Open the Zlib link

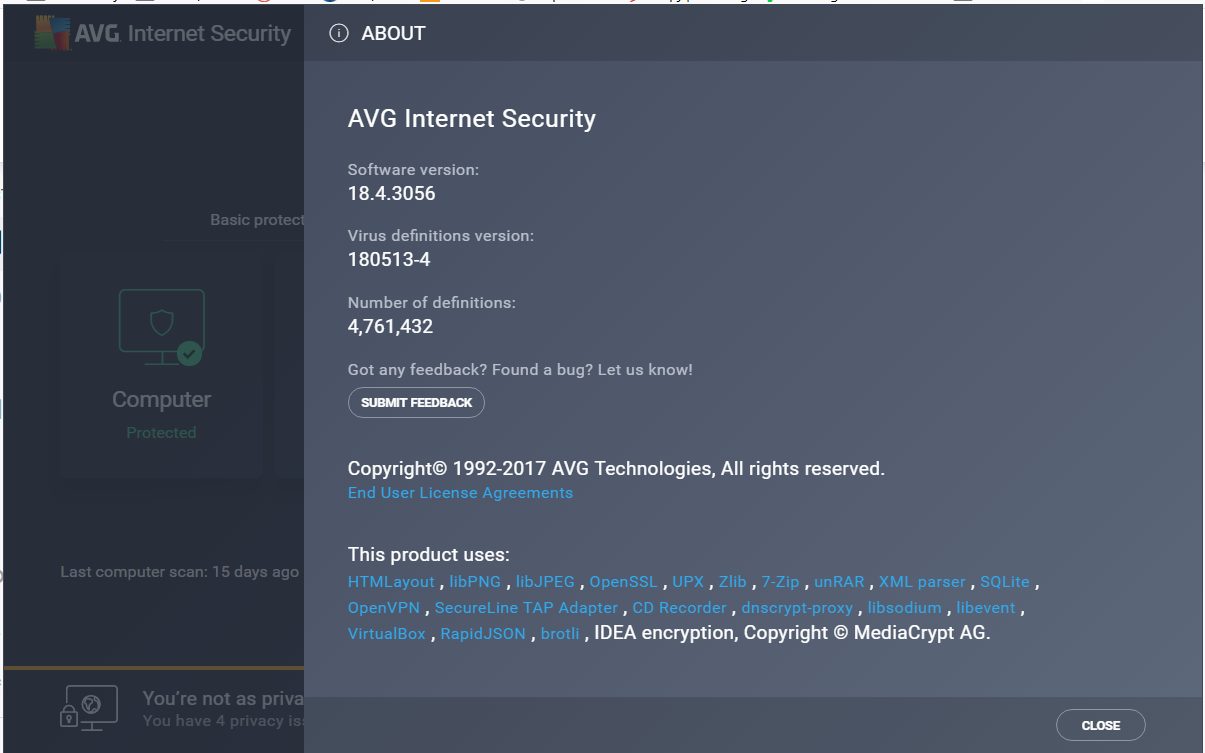(732, 582)
